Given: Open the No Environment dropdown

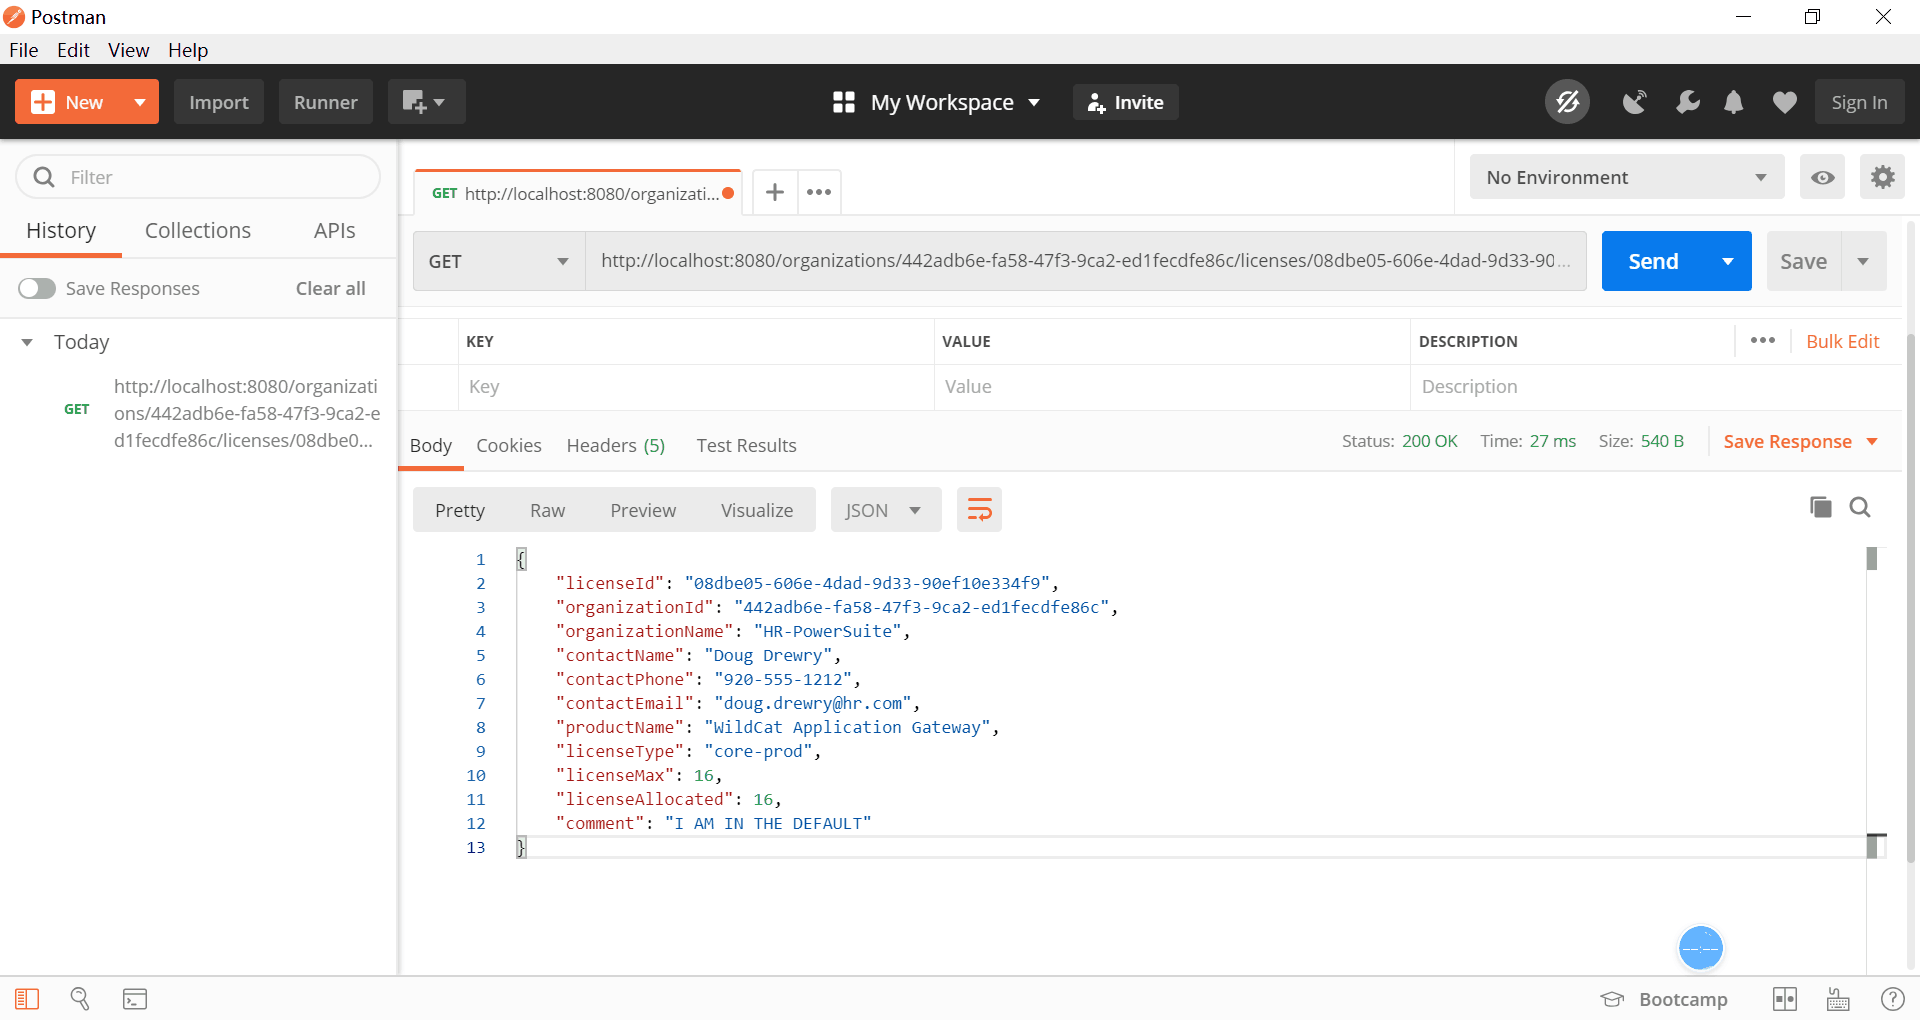Looking at the screenshot, I should 1627,177.
